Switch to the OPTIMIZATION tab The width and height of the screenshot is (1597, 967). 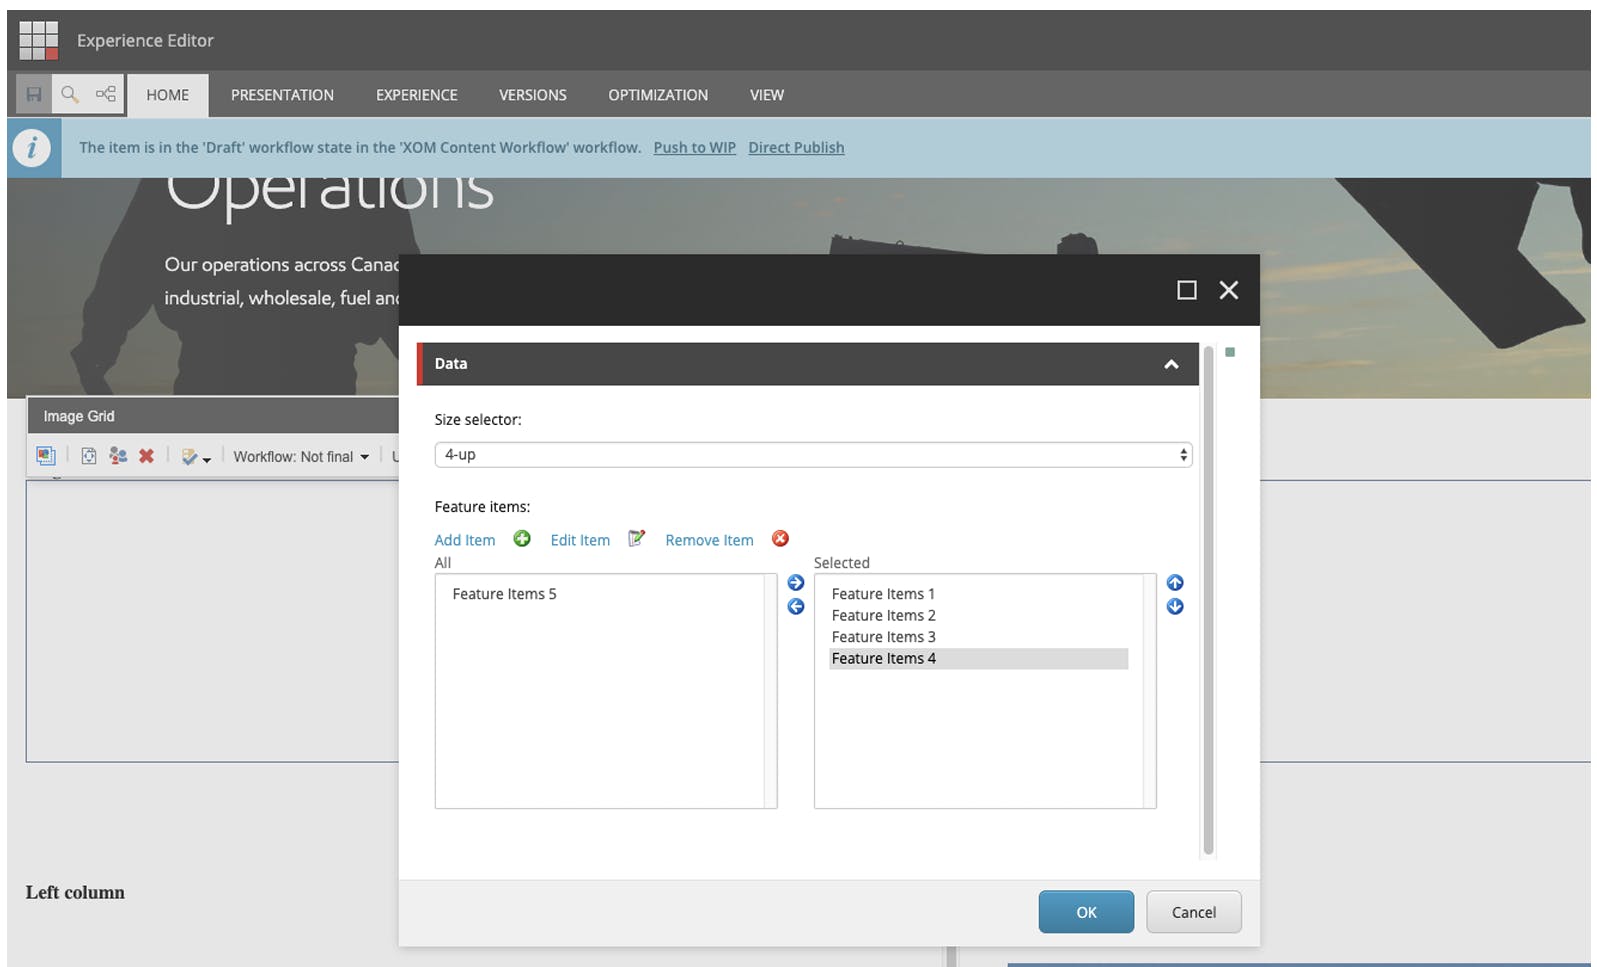tap(658, 95)
